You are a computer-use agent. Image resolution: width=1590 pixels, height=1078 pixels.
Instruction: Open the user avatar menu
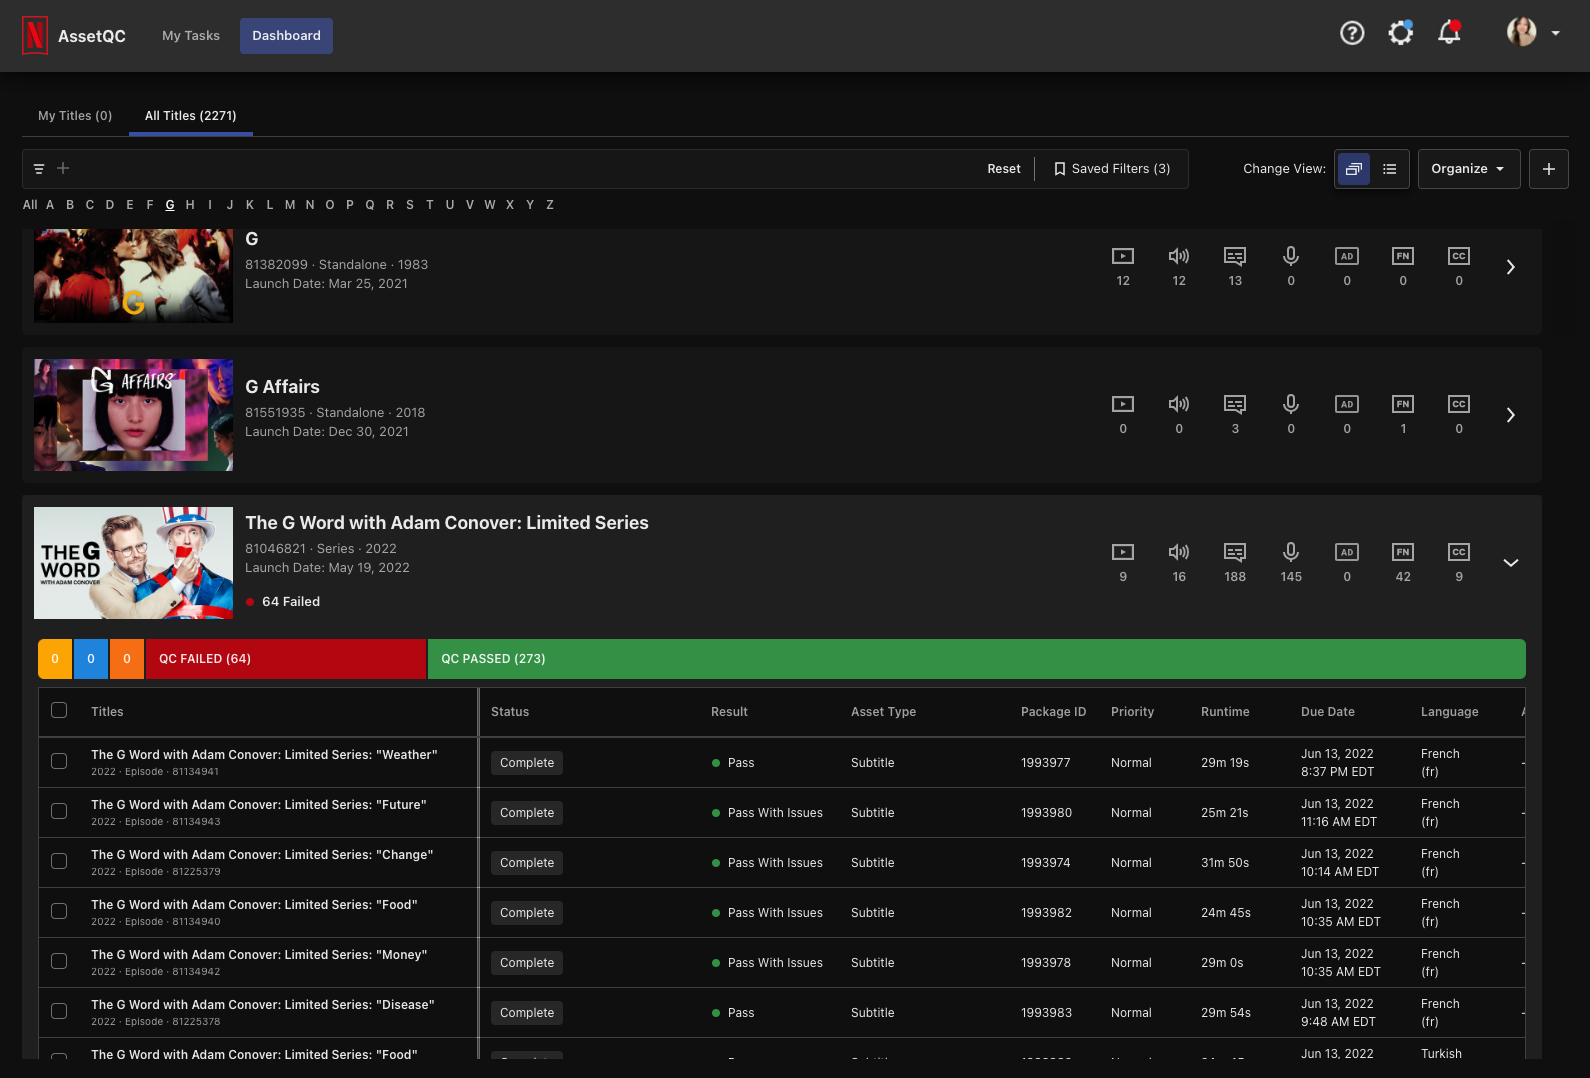coord(1534,33)
